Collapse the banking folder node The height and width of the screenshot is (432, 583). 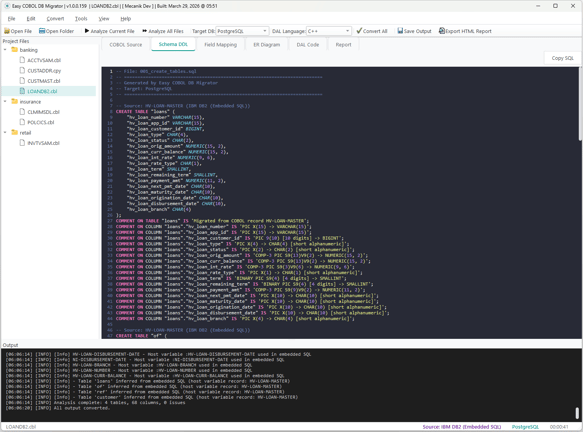tap(5, 50)
